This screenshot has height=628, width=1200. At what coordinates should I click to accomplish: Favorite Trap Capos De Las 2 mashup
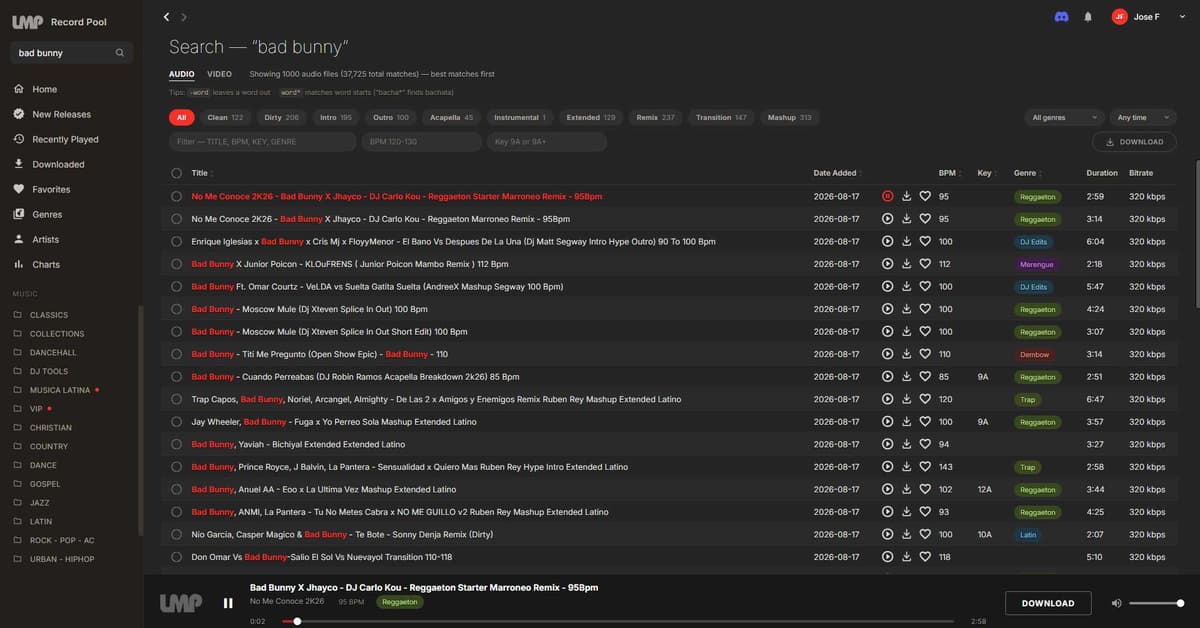[925, 399]
